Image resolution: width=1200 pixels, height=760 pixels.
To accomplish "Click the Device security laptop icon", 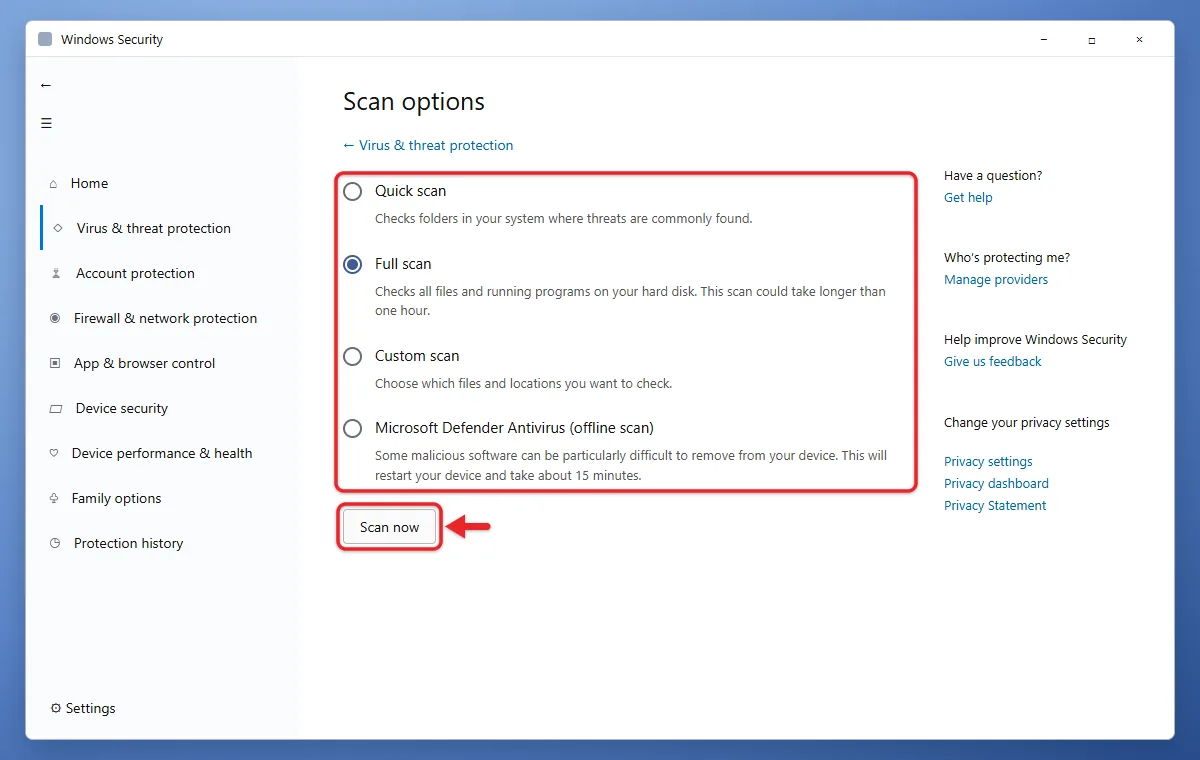I will (56, 408).
